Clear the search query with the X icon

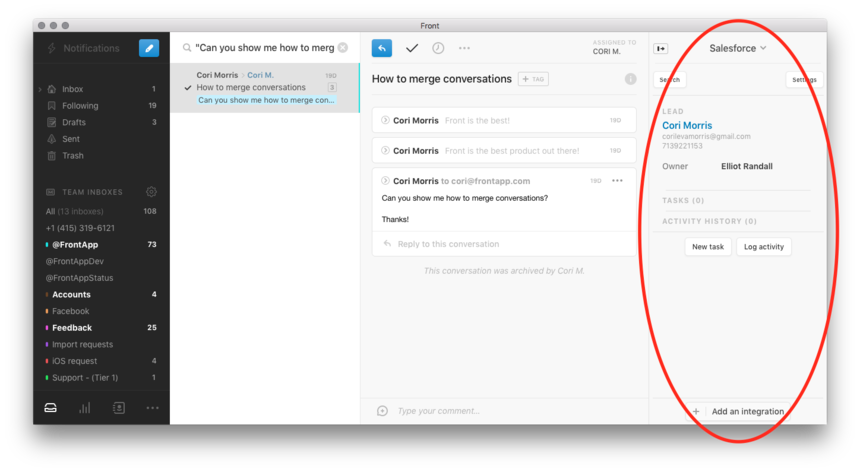[343, 48]
